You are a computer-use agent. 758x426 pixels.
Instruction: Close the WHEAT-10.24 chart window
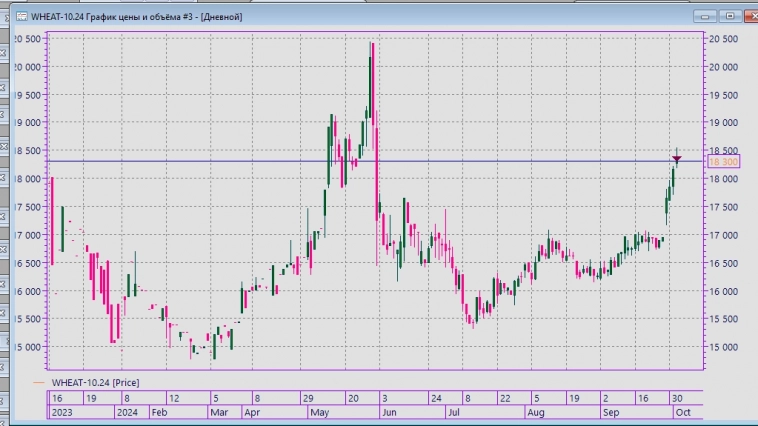[745, 16]
